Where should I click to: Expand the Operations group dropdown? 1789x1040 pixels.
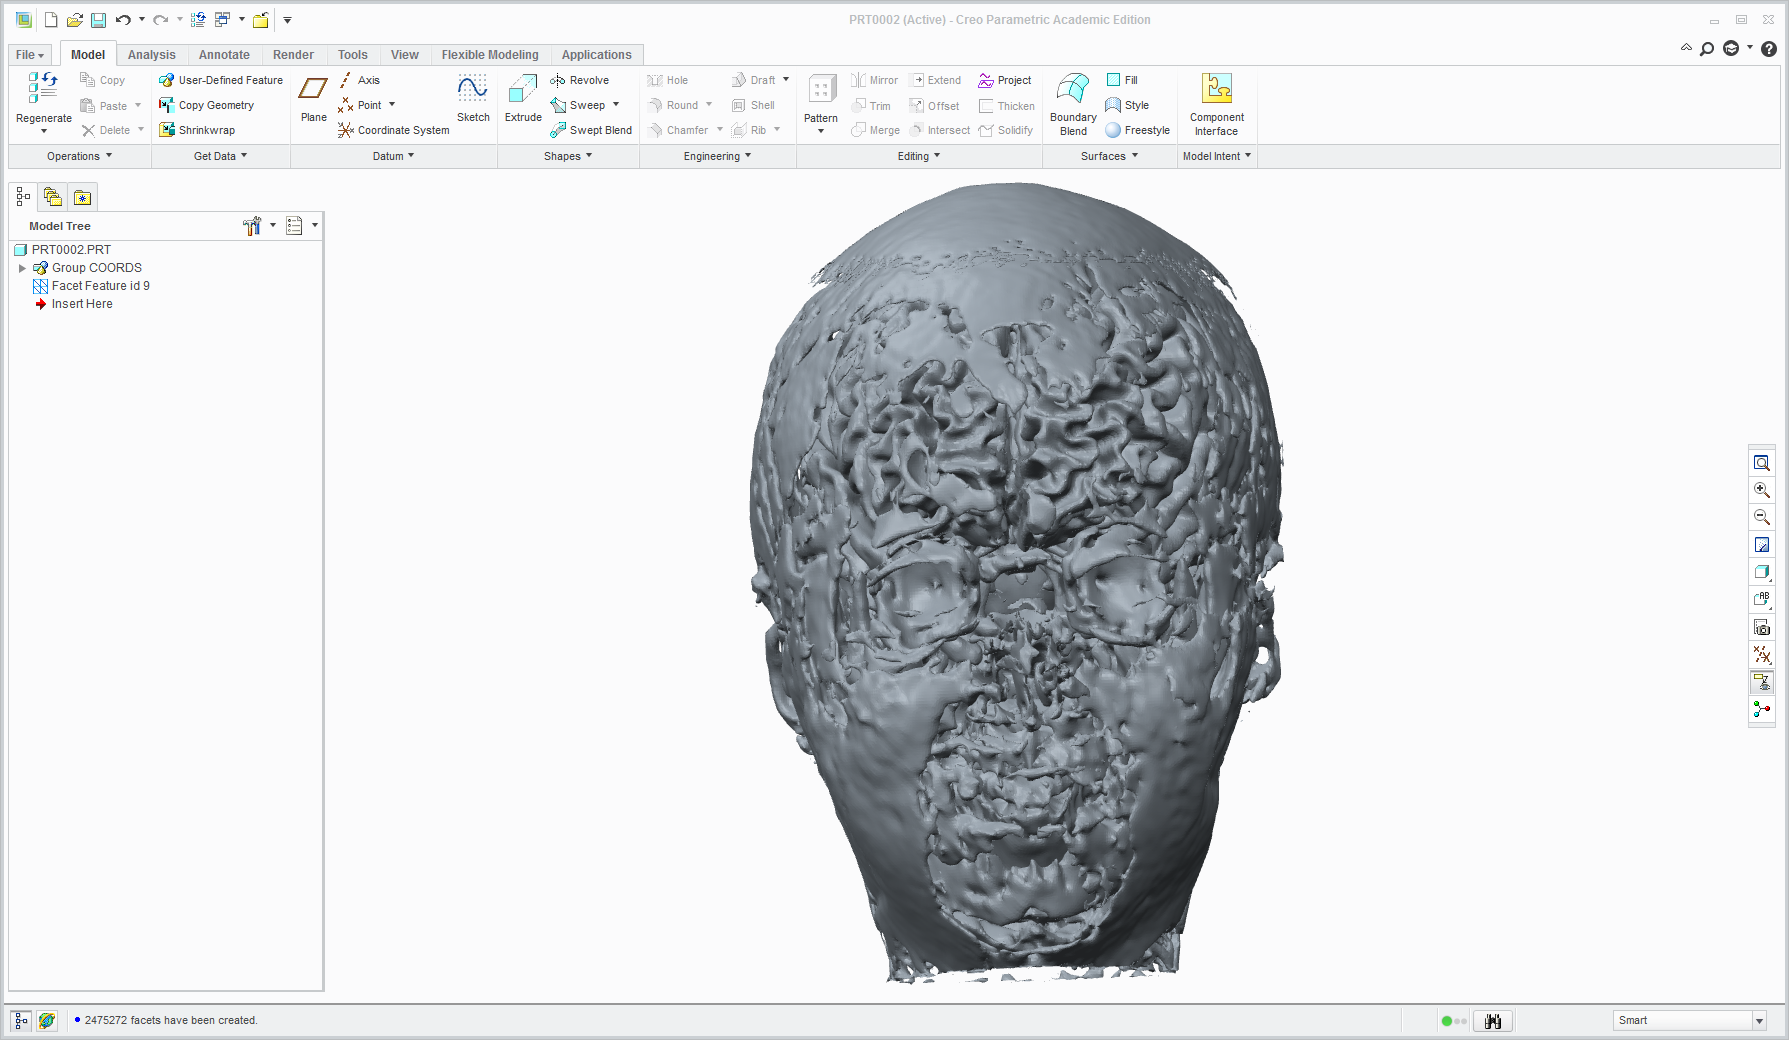pyautogui.click(x=80, y=156)
